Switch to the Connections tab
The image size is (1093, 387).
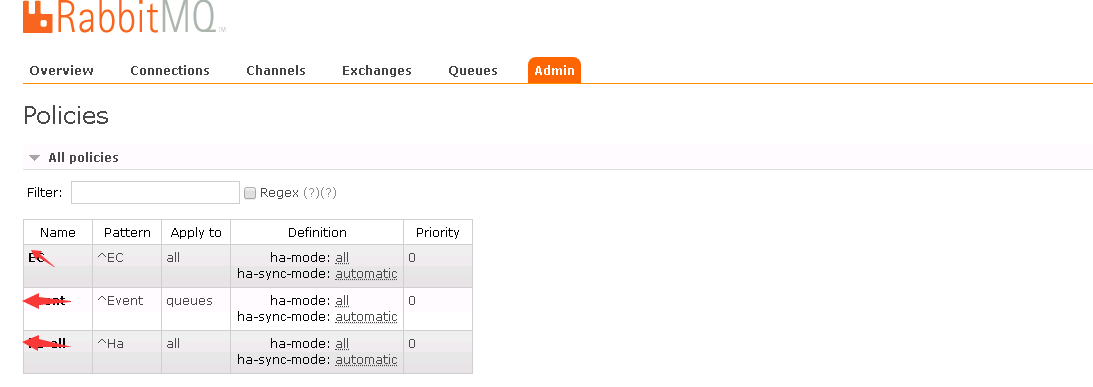tap(170, 70)
